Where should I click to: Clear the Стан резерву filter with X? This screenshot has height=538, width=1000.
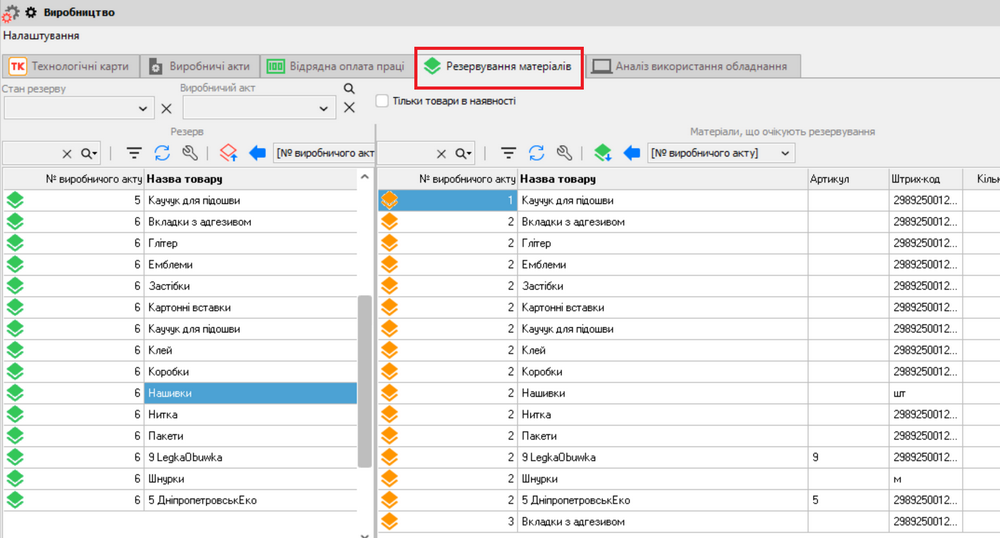pyautogui.click(x=167, y=108)
